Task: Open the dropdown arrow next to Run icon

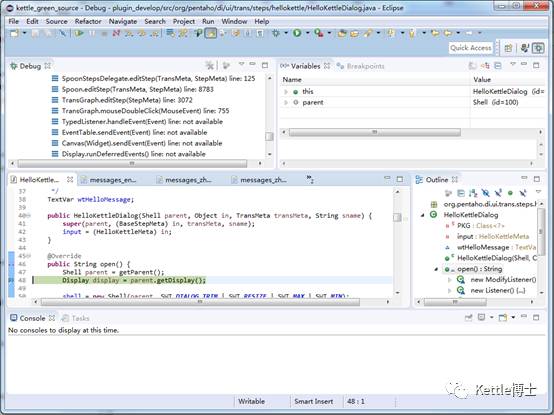Action: tap(307, 33)
